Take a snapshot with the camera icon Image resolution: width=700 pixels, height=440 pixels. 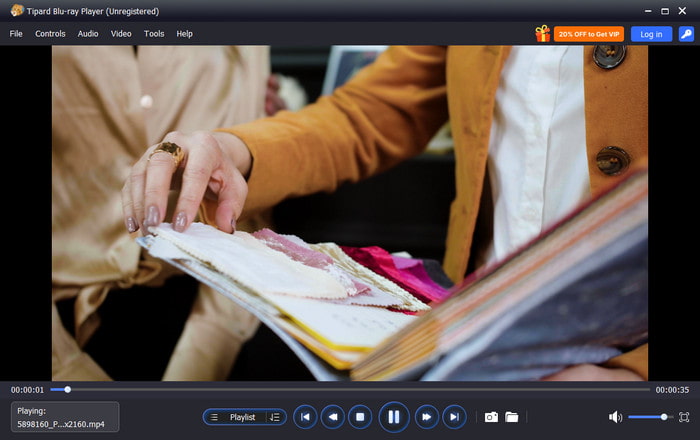(491, 417)
